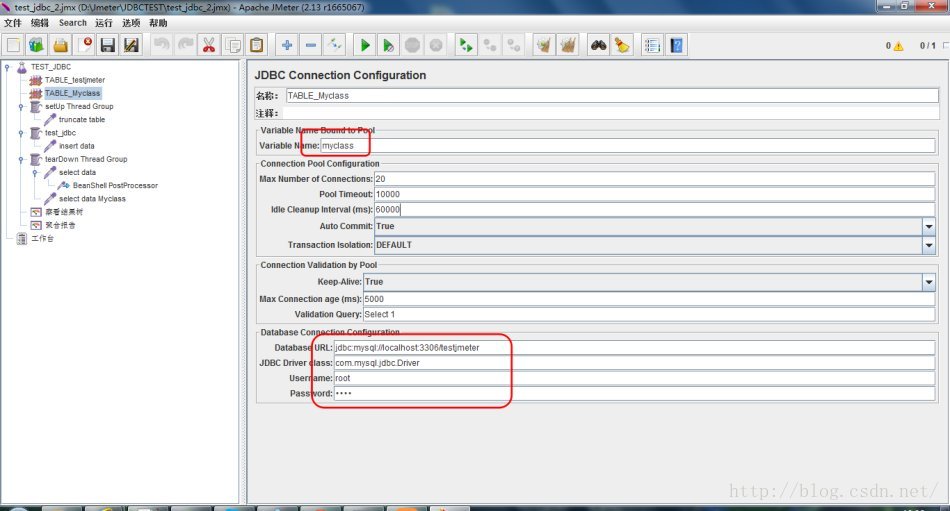Screen dimensions: 950x511
Task: Click the JDBC Driver class field
Action: (634, 362)
